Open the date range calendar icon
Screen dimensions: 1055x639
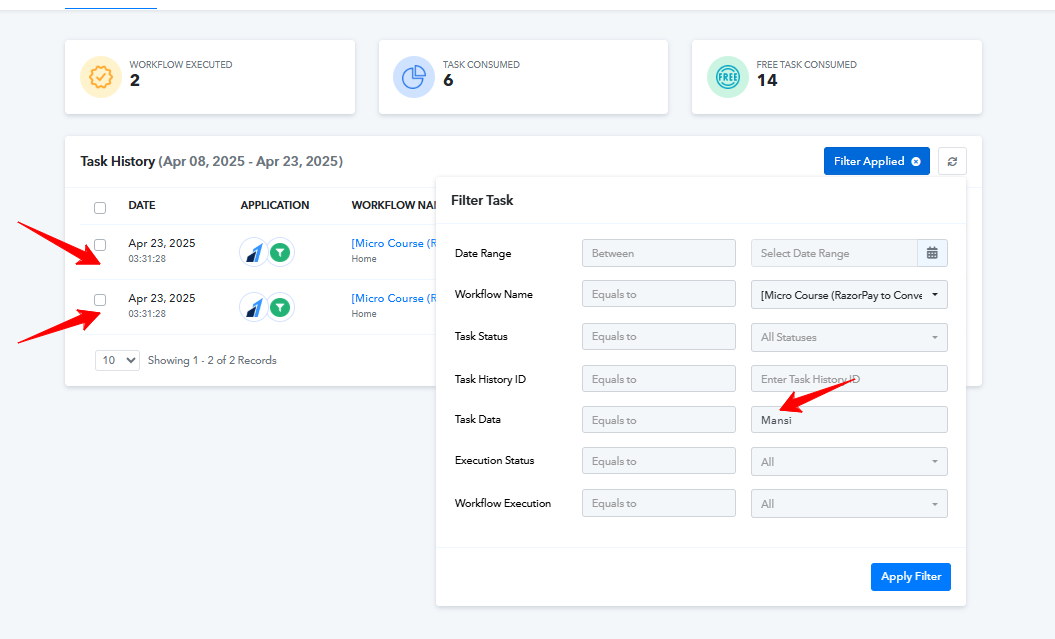pyautogui.click(x=932, y=254)
